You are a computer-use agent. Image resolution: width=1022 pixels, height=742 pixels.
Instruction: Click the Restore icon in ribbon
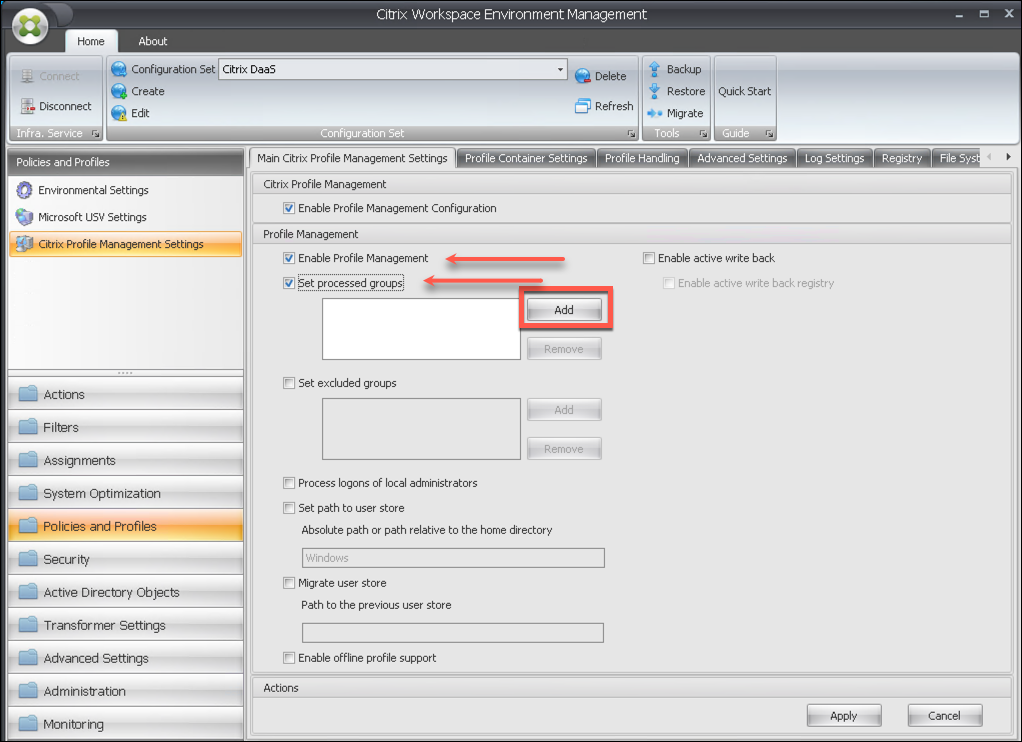pos(656,91)
